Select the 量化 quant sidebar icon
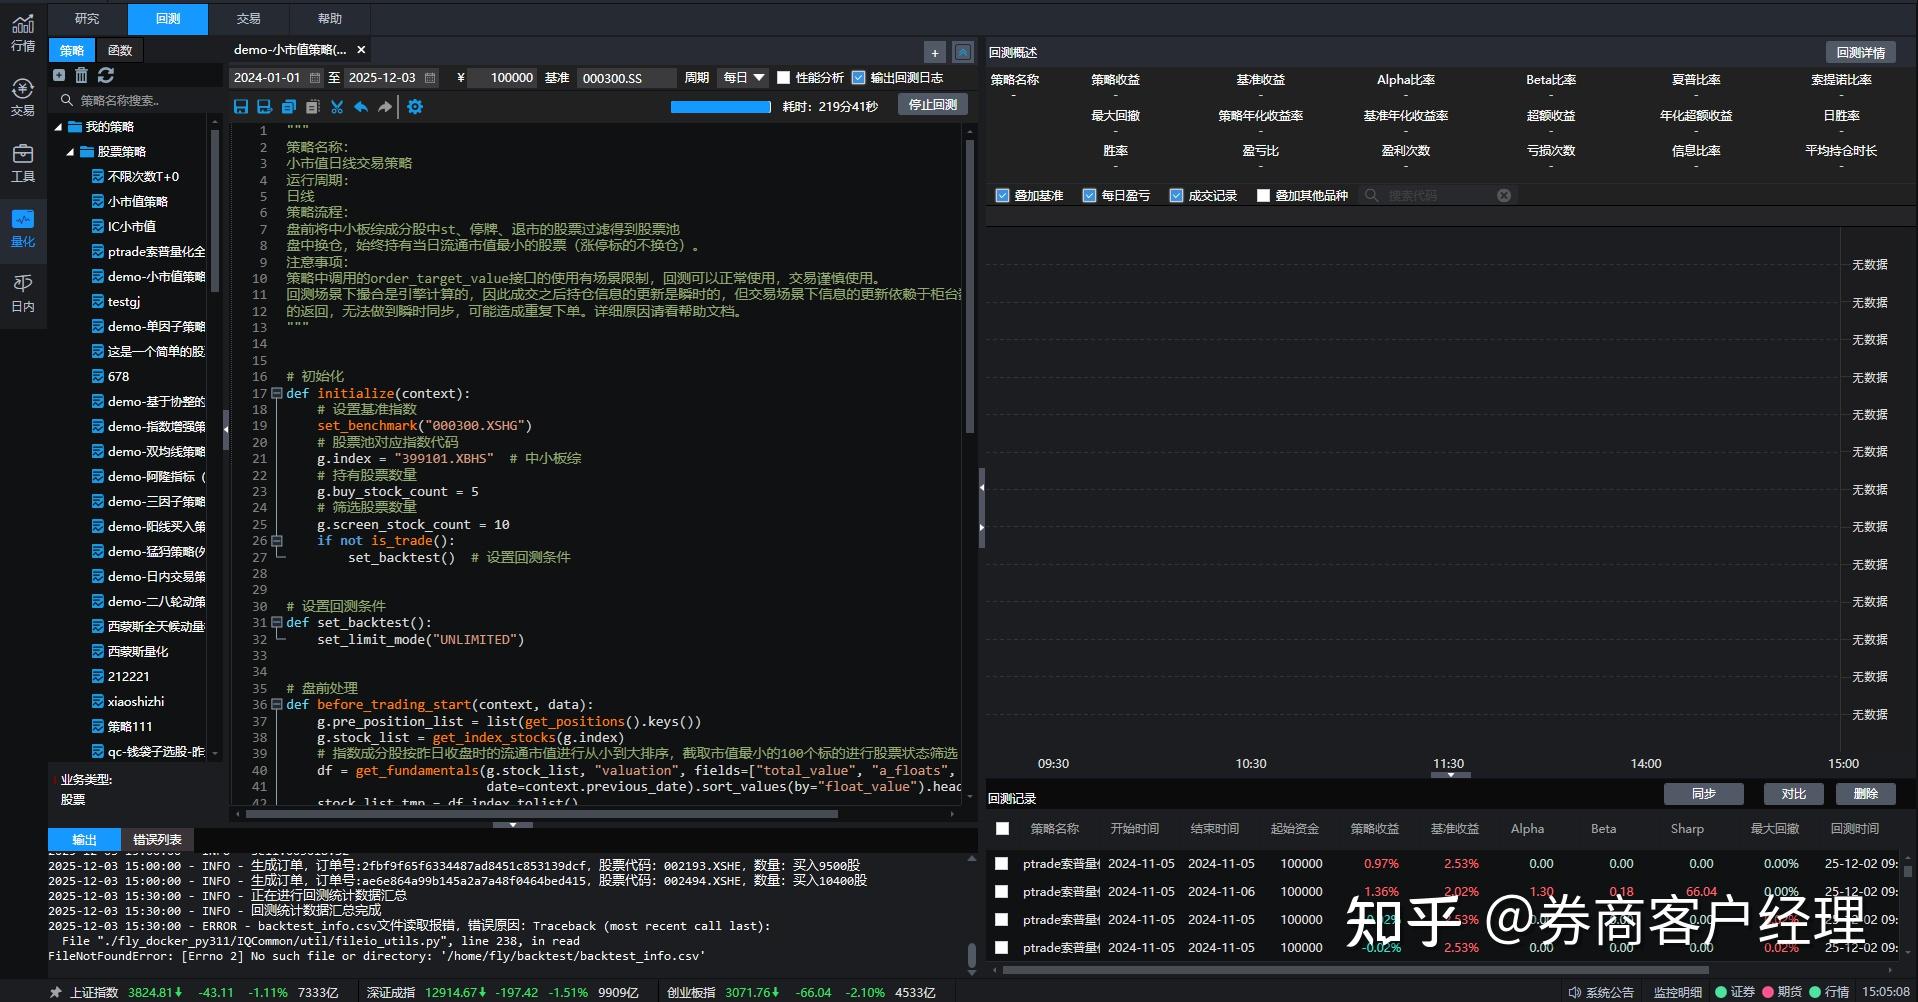The image size is (1918, 1002). coord(22,228)
